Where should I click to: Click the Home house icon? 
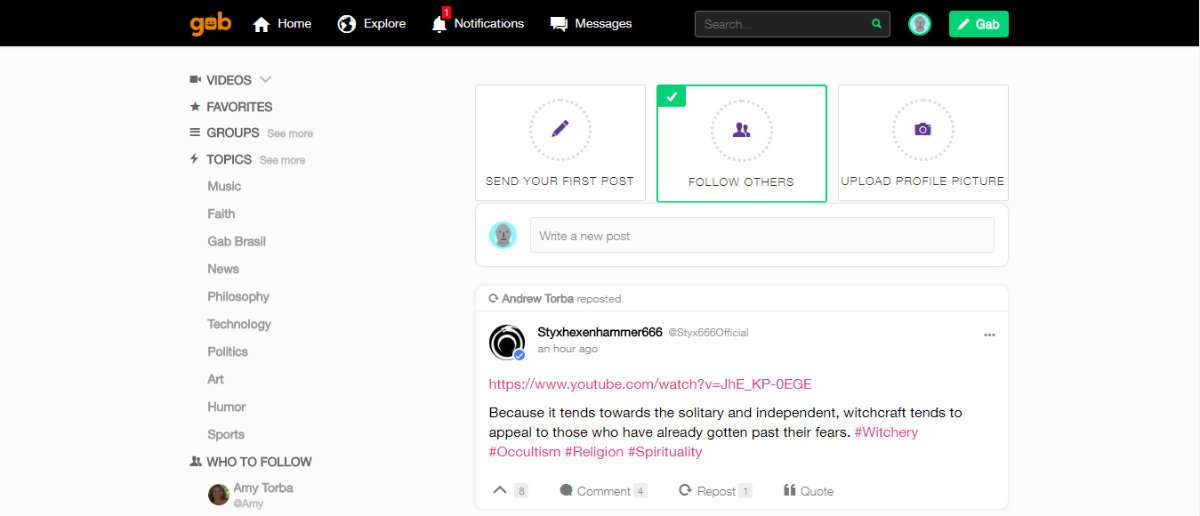point(262,24)
